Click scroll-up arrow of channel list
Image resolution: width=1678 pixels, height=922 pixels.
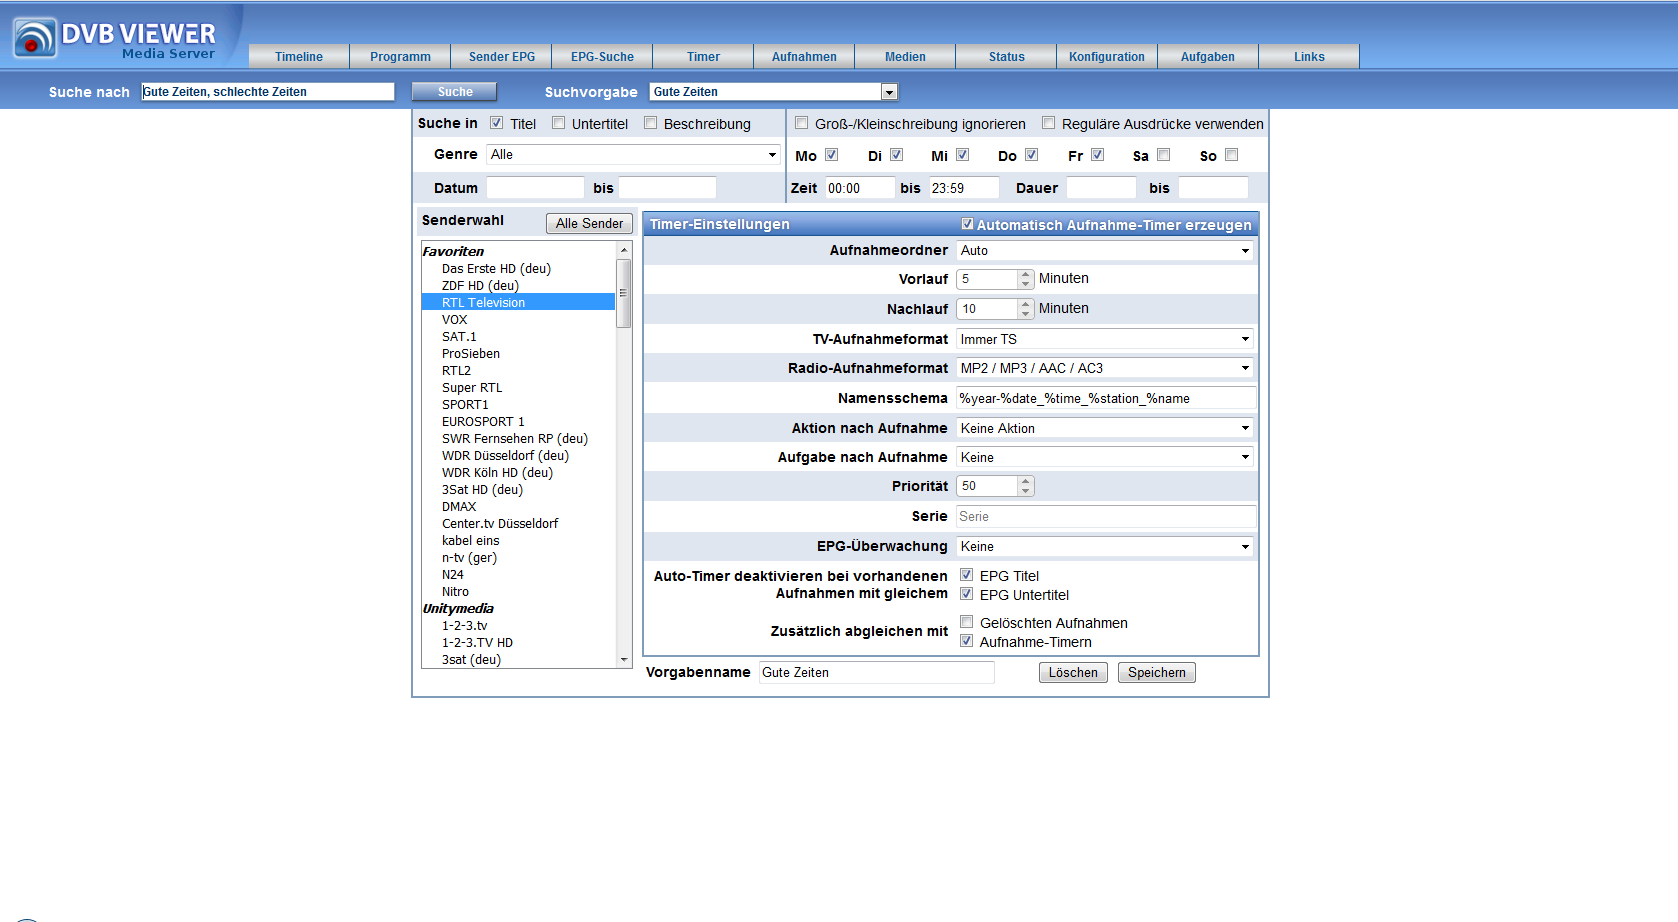pyautogui.click(x=624, y=250)
